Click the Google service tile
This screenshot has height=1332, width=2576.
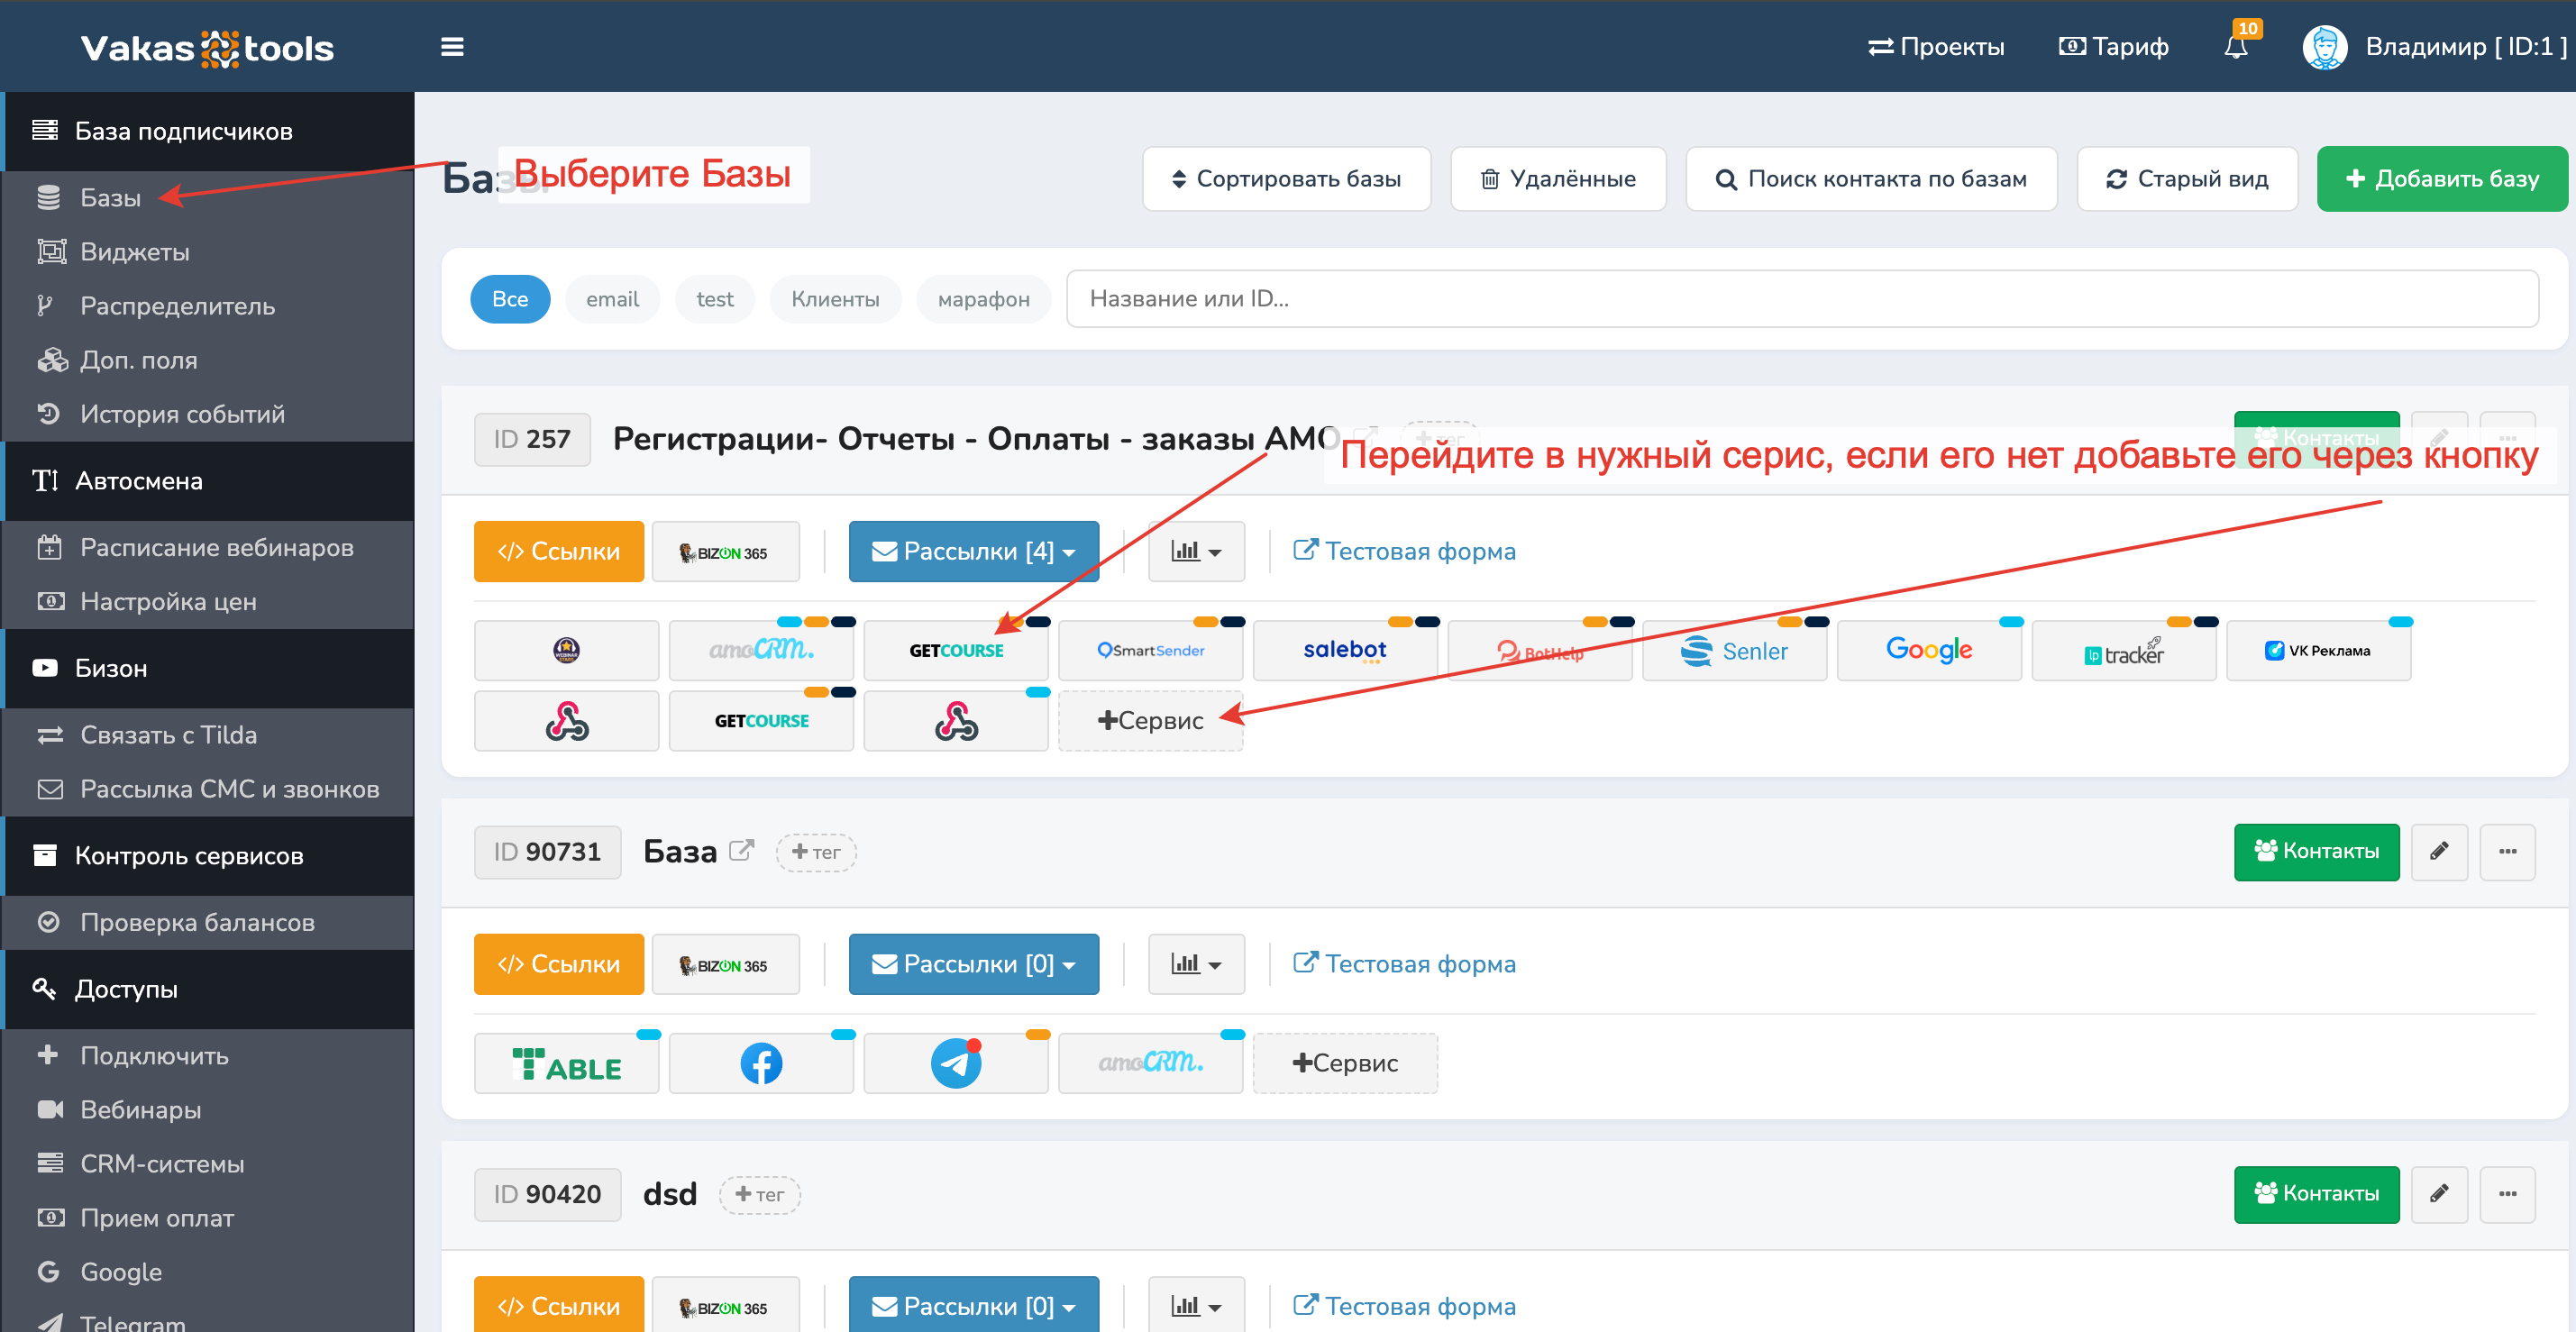(1928, 651)
